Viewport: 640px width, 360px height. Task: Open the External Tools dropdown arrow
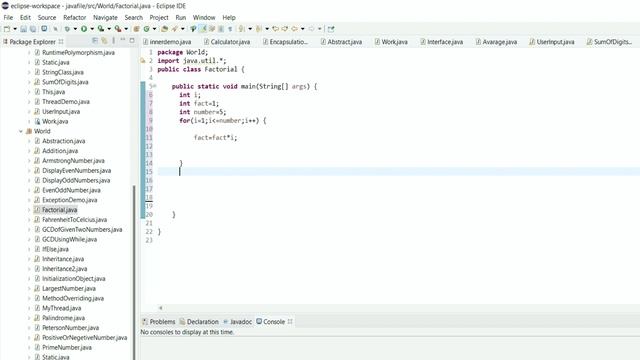click(x=126, y=29)
